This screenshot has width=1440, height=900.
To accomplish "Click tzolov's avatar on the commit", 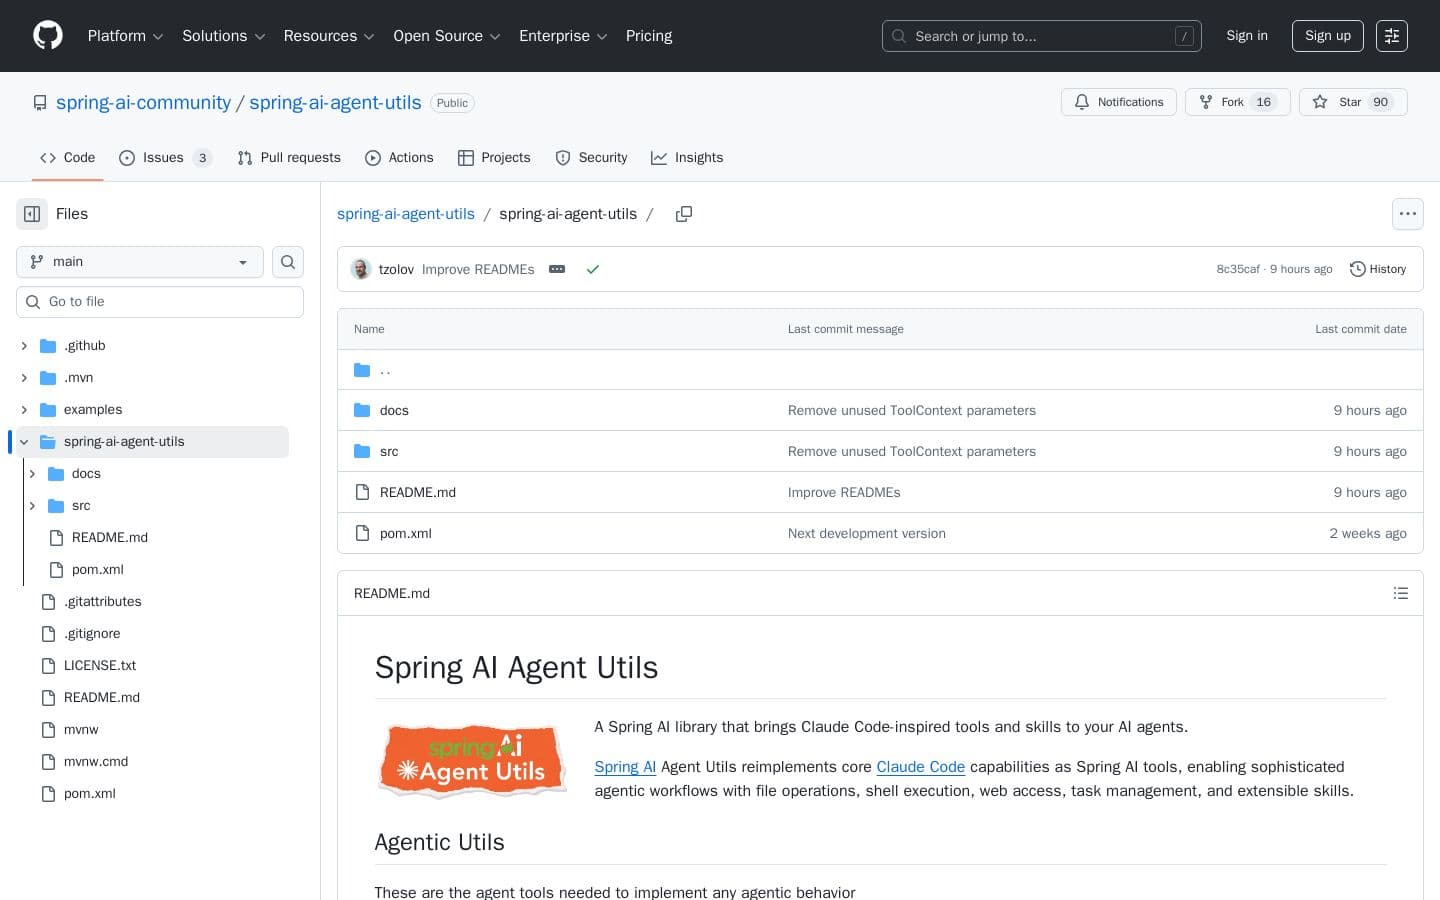I will 361,269.
